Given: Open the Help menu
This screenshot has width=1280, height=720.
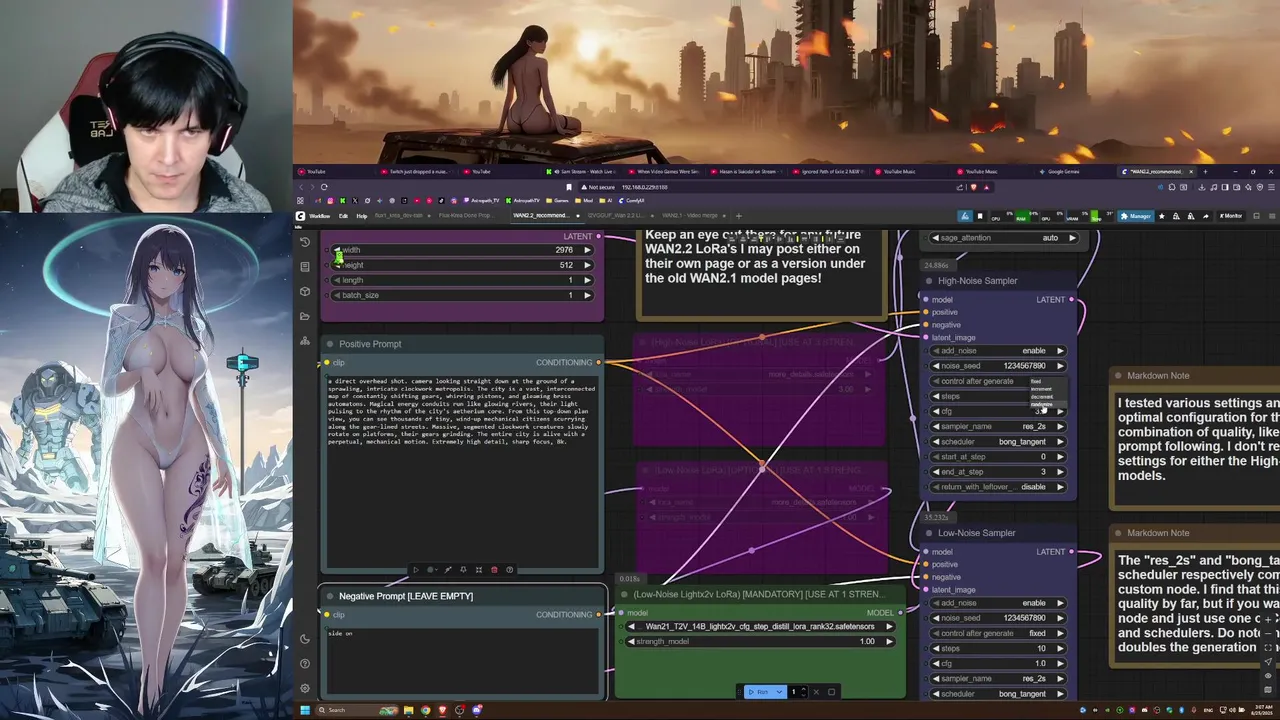Looking at the screenshot, I should [x=362, y=215].
